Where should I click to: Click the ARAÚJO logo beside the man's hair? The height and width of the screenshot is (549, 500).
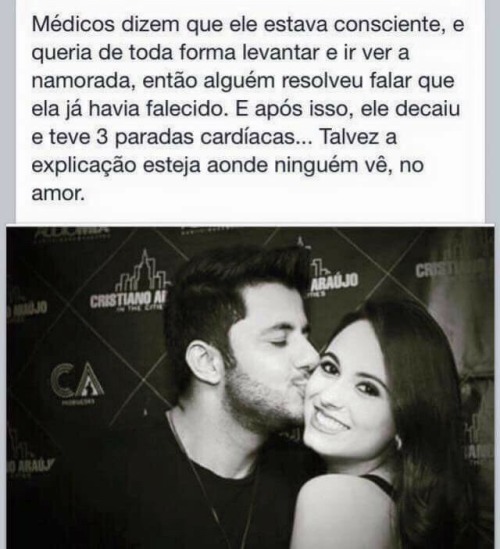coord(335,282)
